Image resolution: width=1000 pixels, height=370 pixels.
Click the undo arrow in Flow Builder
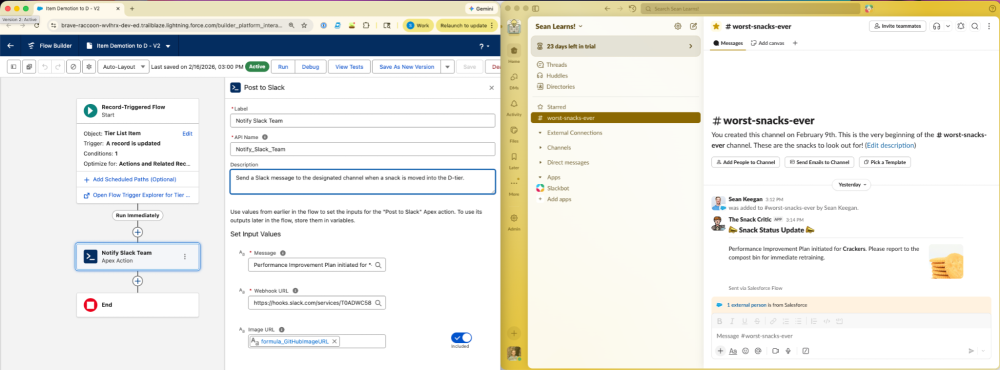click(x=44, y=66)
